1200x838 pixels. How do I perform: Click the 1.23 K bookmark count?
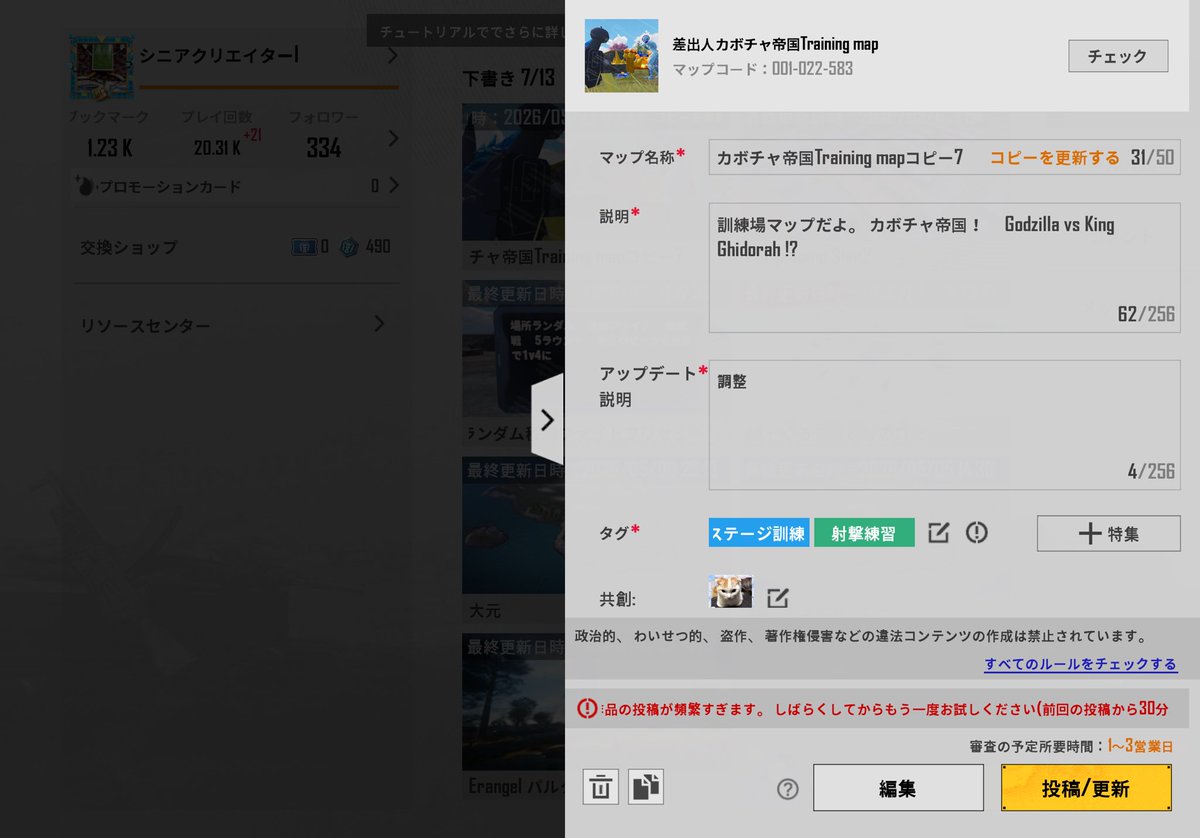click(x=109, y=148)
